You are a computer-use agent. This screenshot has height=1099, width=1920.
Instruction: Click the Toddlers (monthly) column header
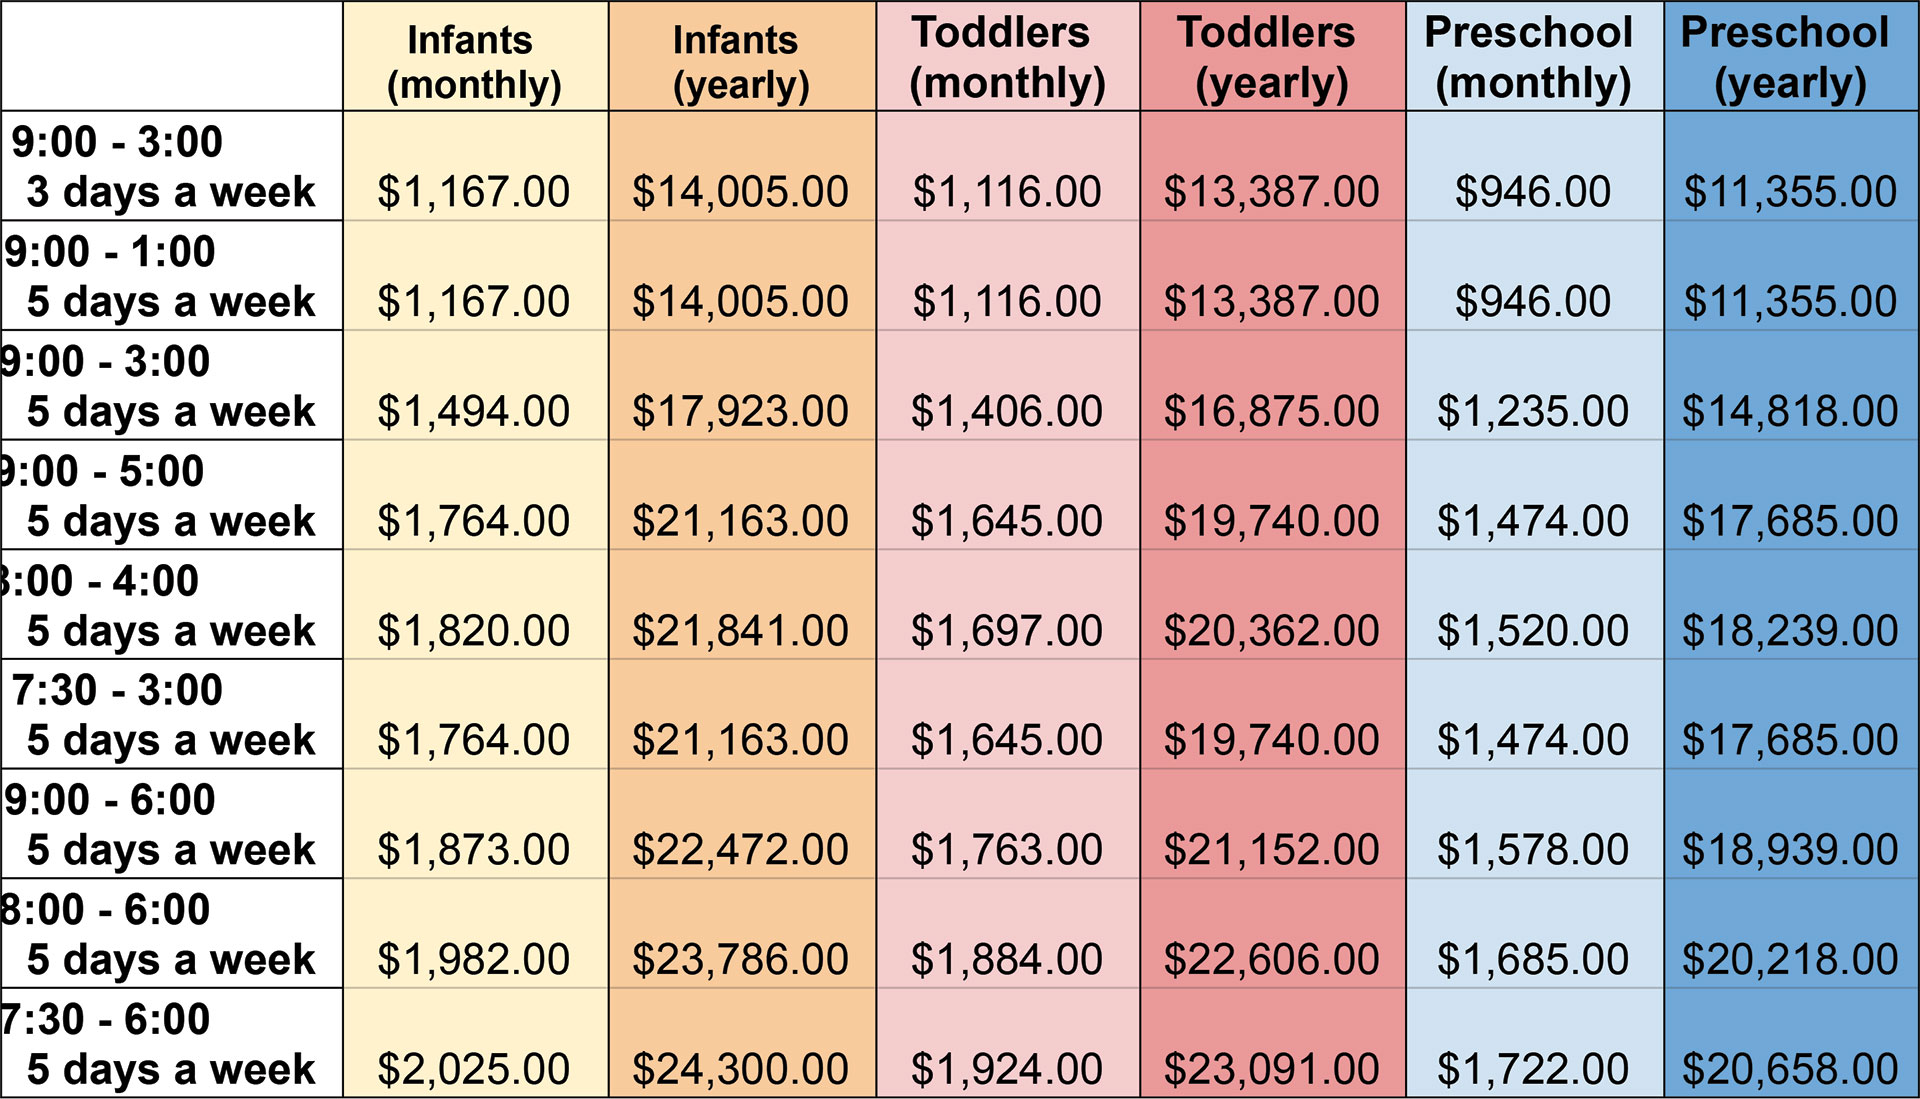(1007, 58)
